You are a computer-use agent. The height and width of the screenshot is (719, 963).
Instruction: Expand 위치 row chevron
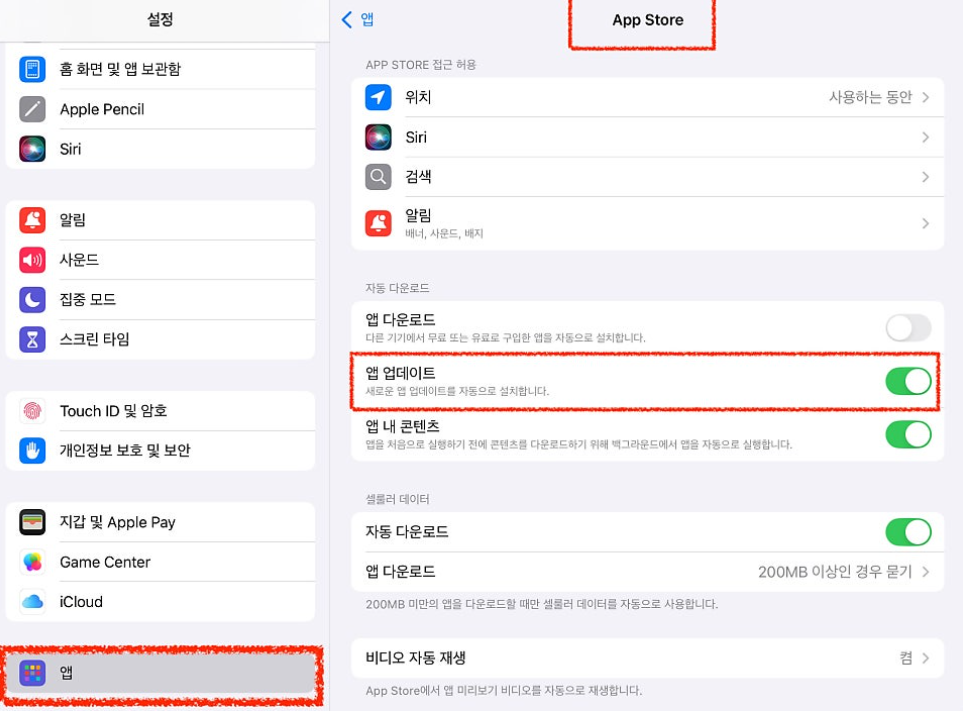[926, 97]
